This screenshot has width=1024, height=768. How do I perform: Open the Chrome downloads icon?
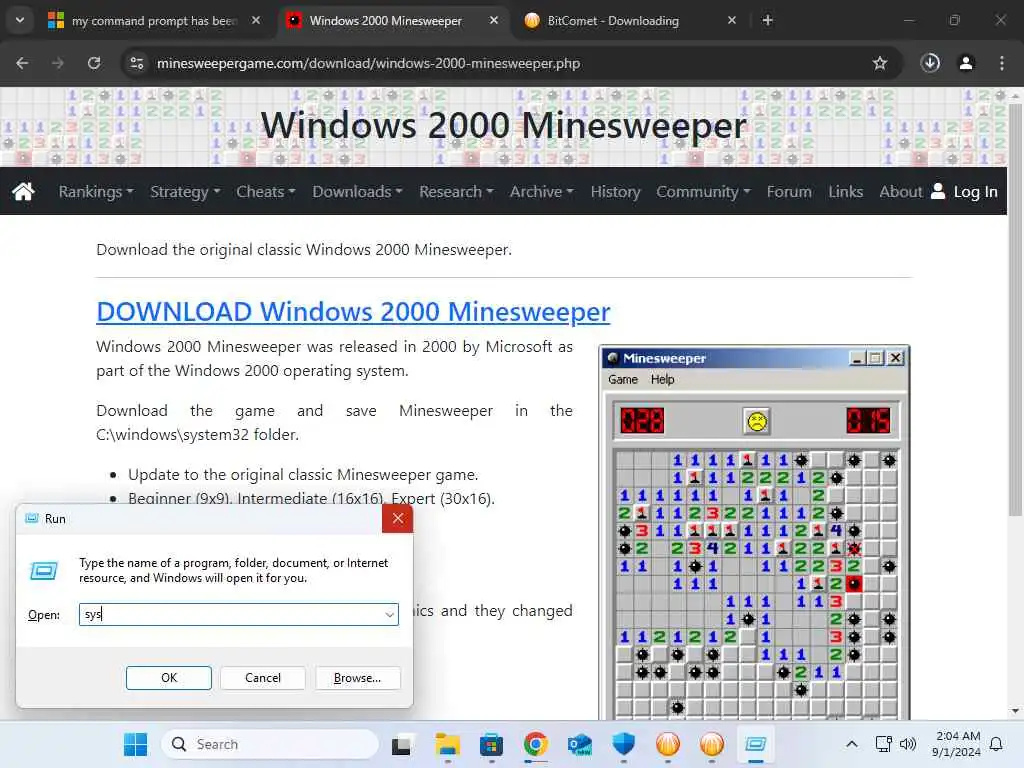tap(930, 63)
